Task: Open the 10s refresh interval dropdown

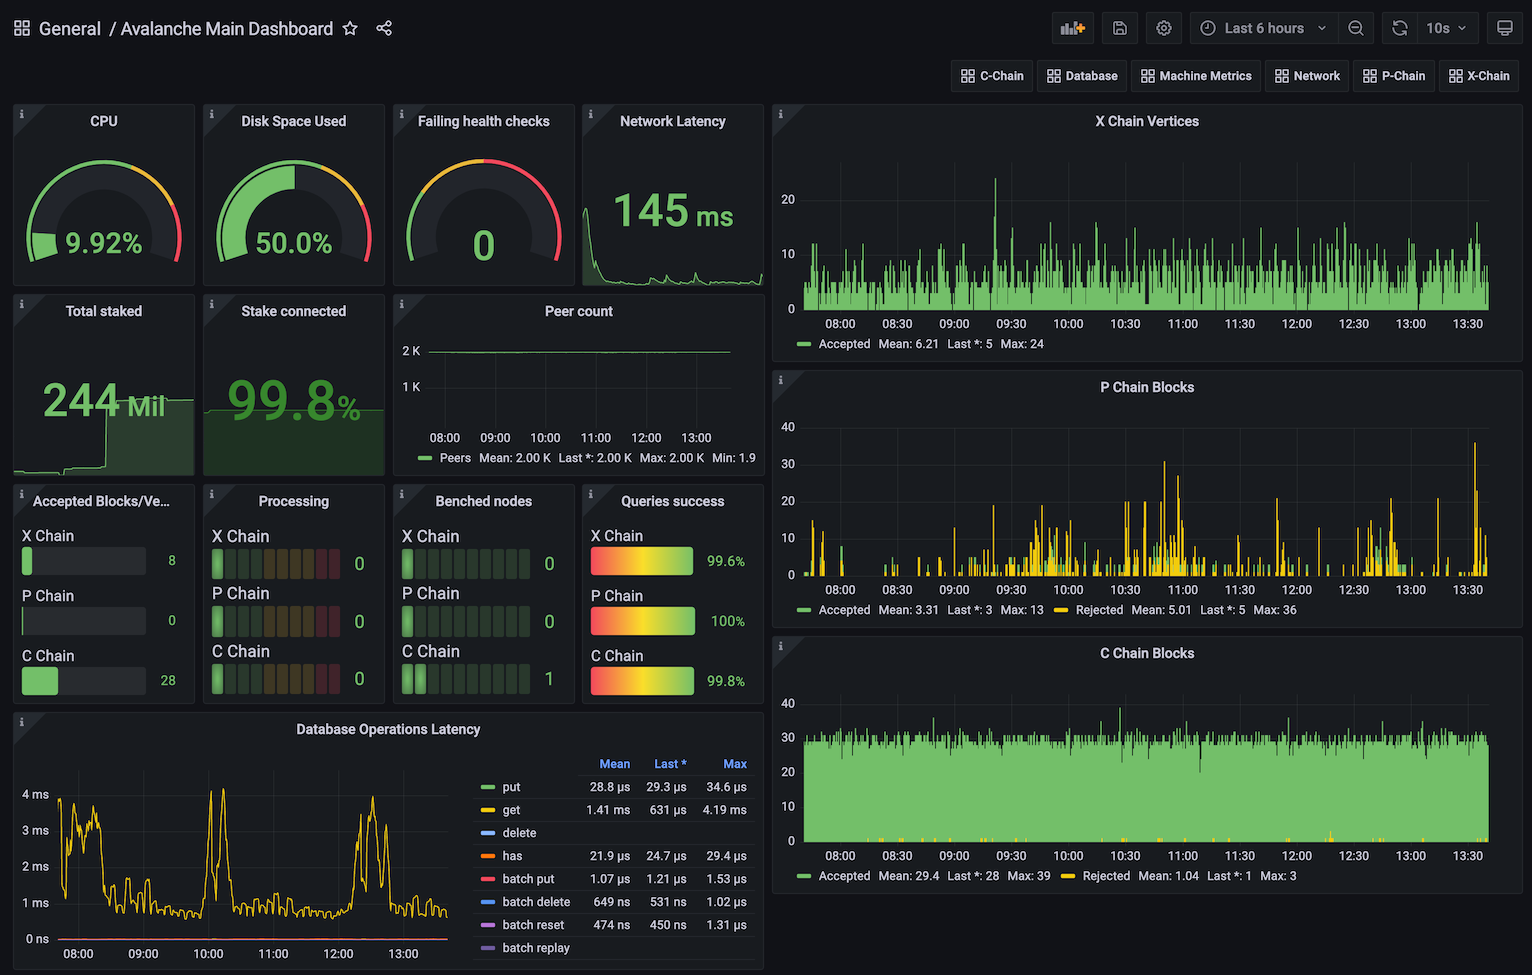Action: (x=1445, y=28)
